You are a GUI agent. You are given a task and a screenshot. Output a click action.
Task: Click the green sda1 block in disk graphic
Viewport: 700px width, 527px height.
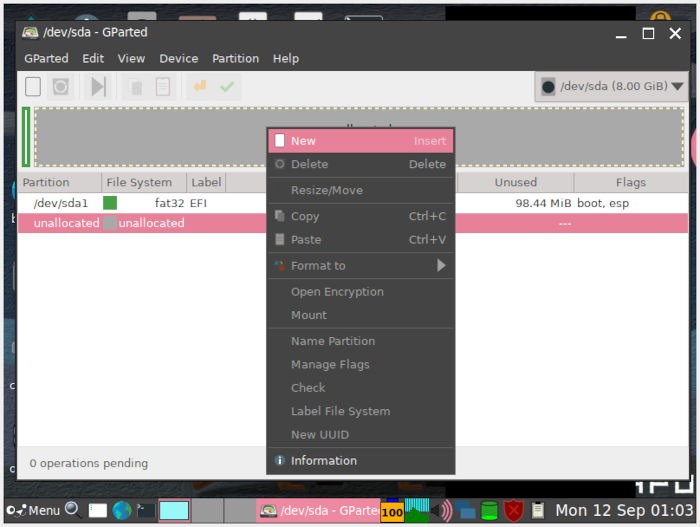pyautogui.click(x=26, y=137)
